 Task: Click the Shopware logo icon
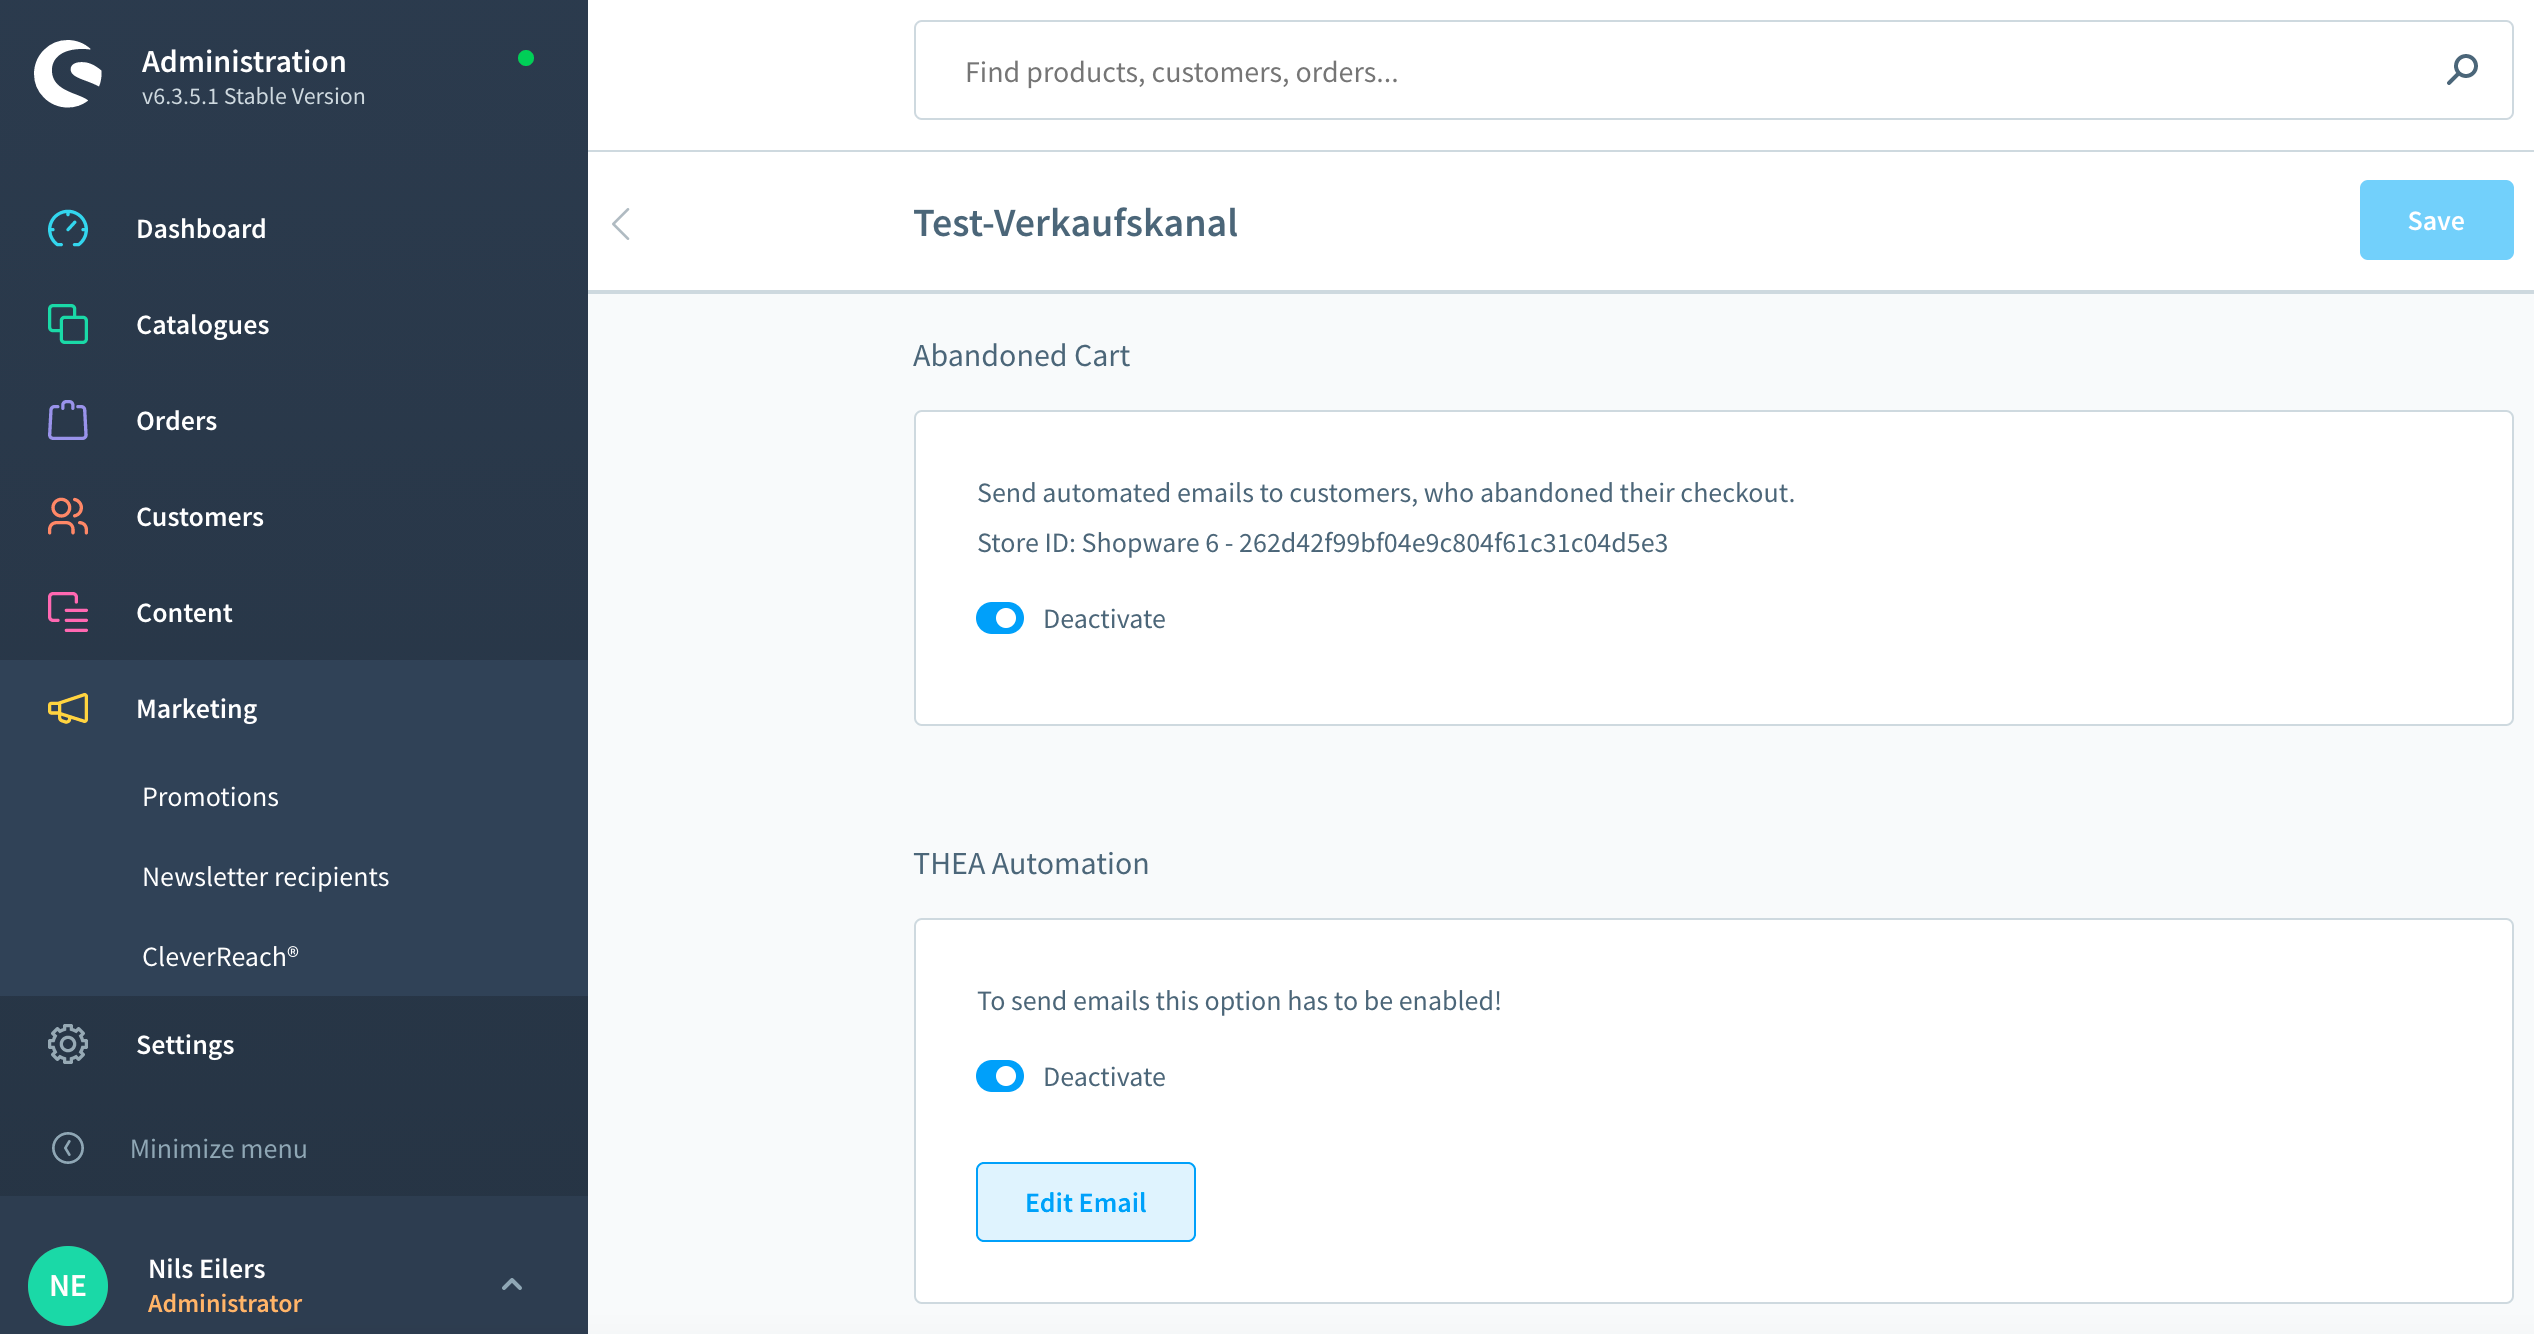[x=68, y=74]
